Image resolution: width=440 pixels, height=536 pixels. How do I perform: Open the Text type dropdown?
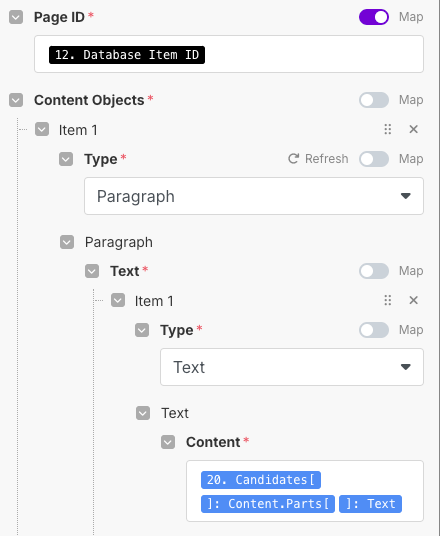[292, 367]
